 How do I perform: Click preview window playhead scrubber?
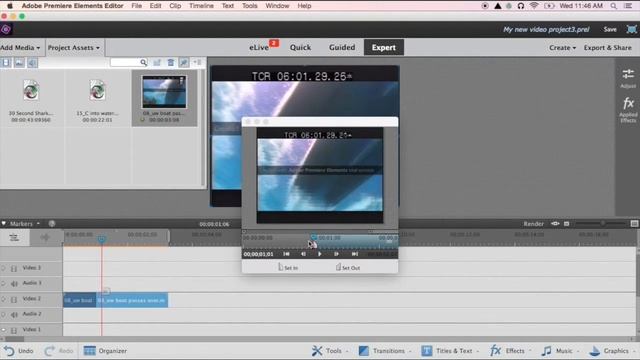click(313, 237)
